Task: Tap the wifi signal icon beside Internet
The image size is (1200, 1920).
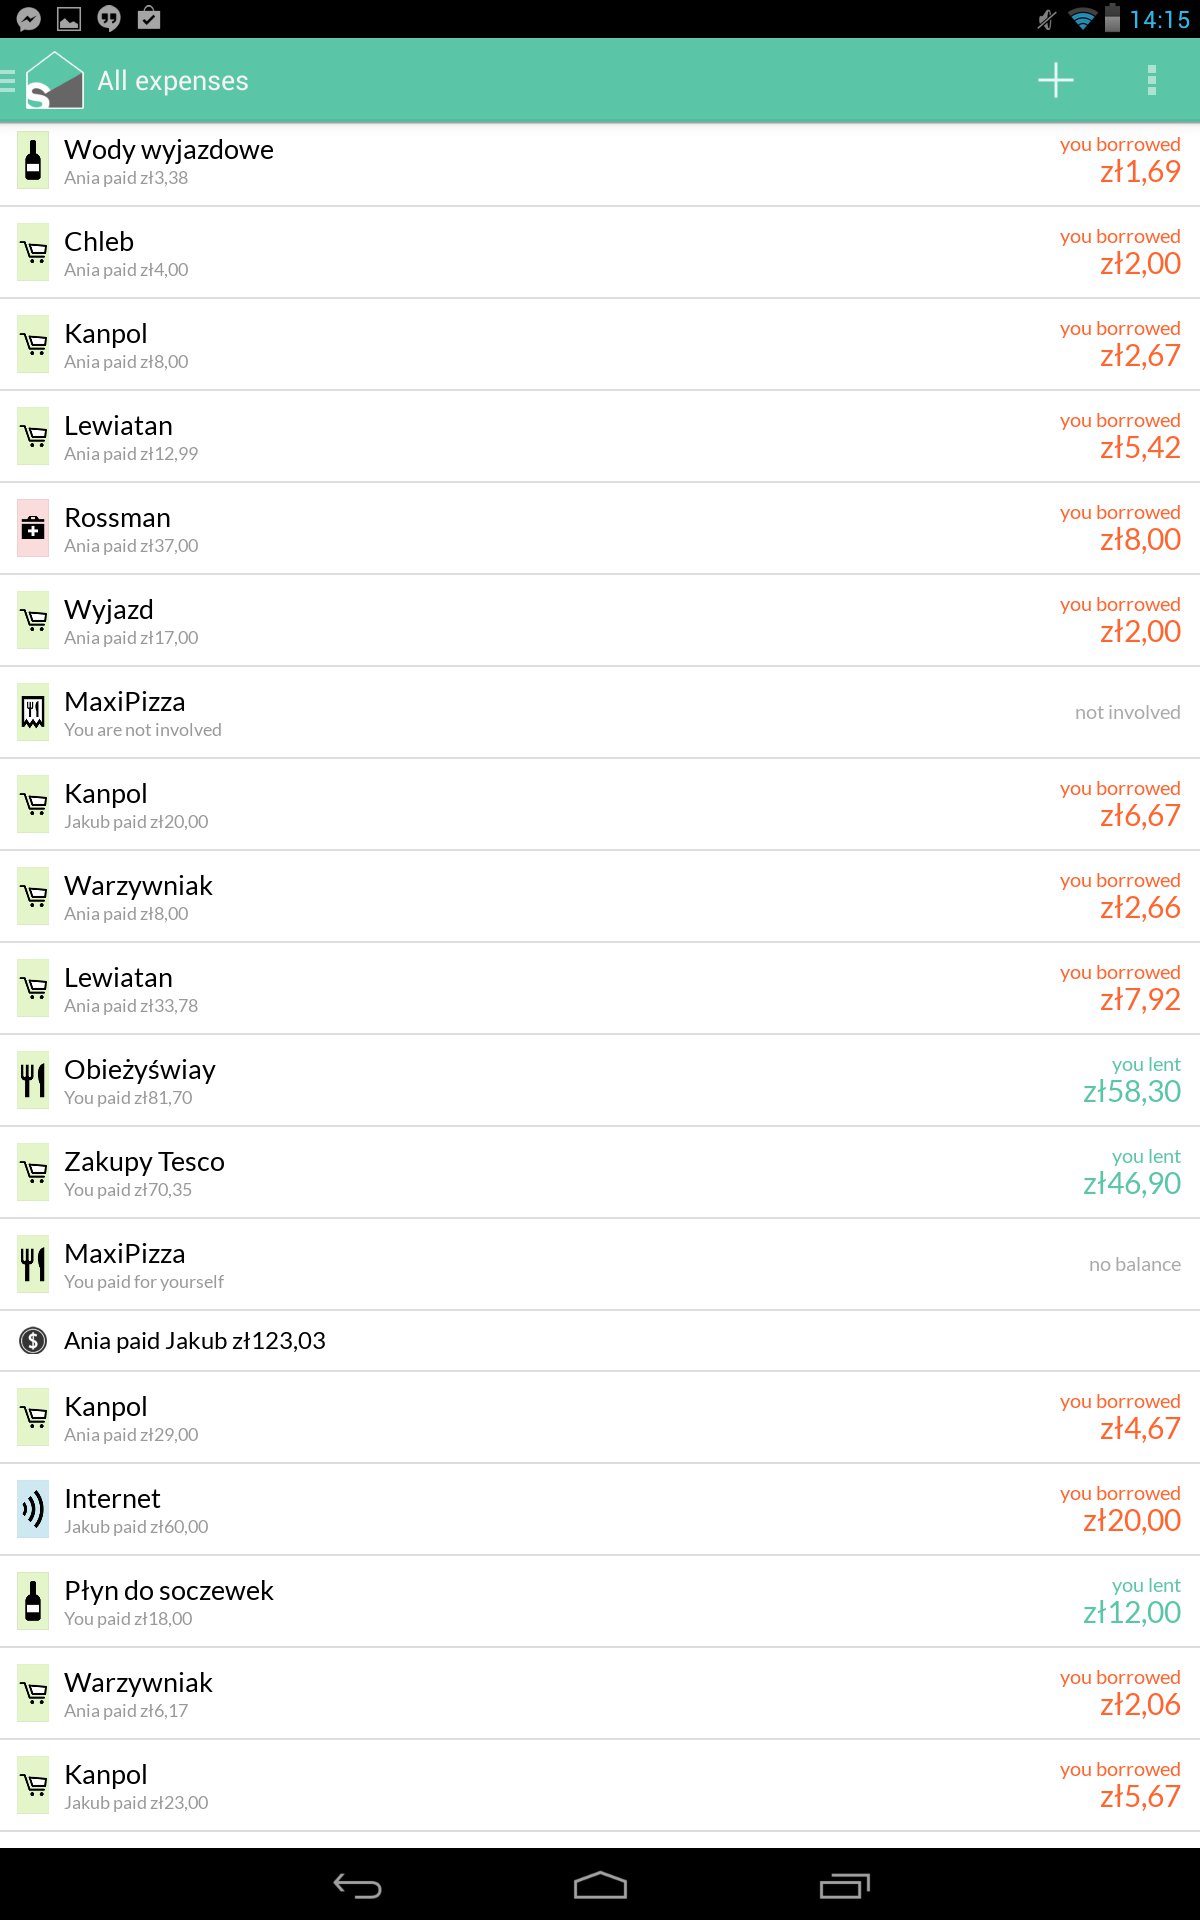Action: (33, 1510)
